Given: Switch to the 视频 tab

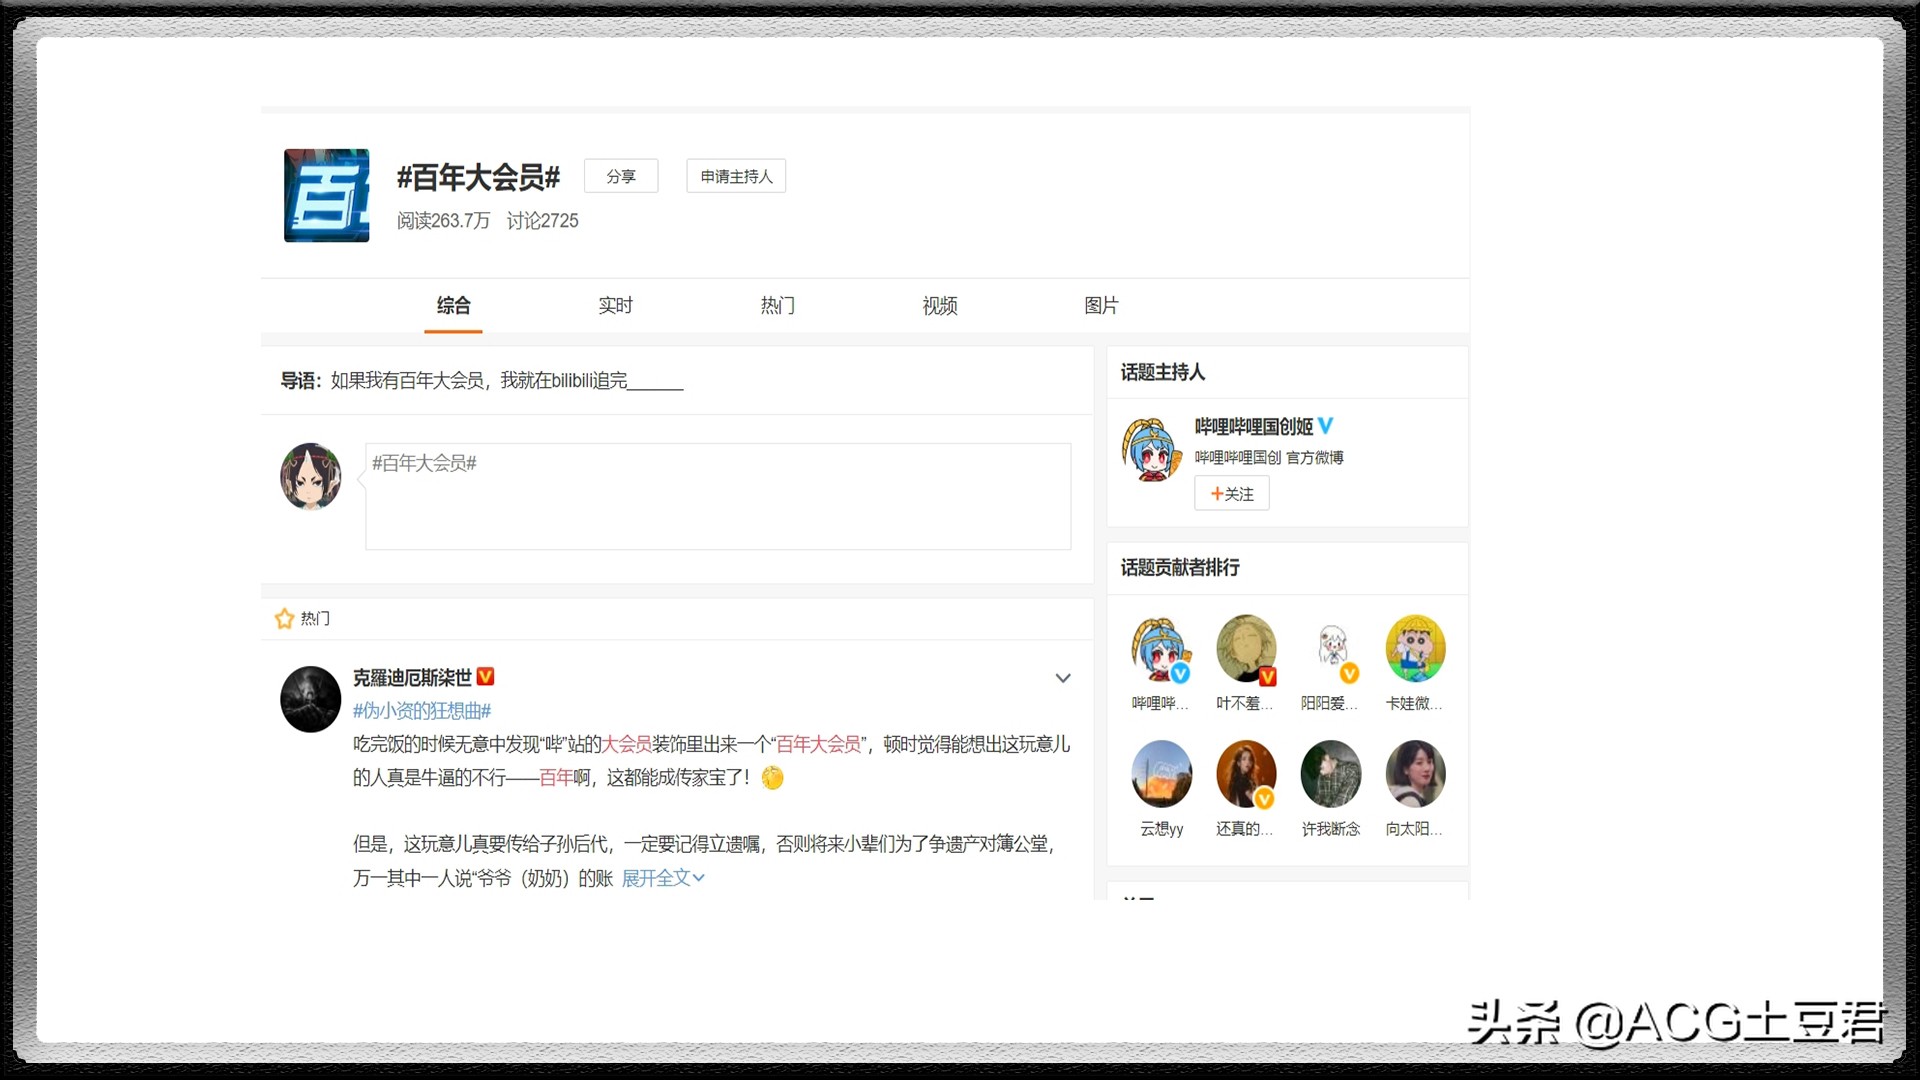Looking at the screenshot, I should (x=938, y=306).
